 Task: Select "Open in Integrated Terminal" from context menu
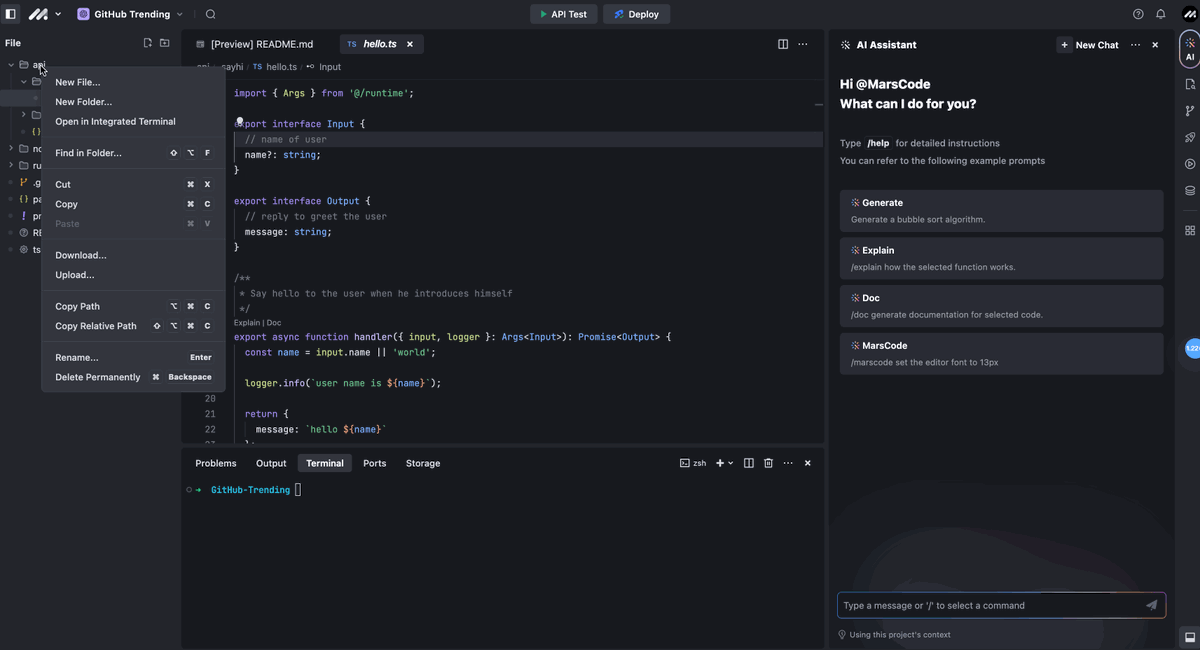[x=115, y=122]
